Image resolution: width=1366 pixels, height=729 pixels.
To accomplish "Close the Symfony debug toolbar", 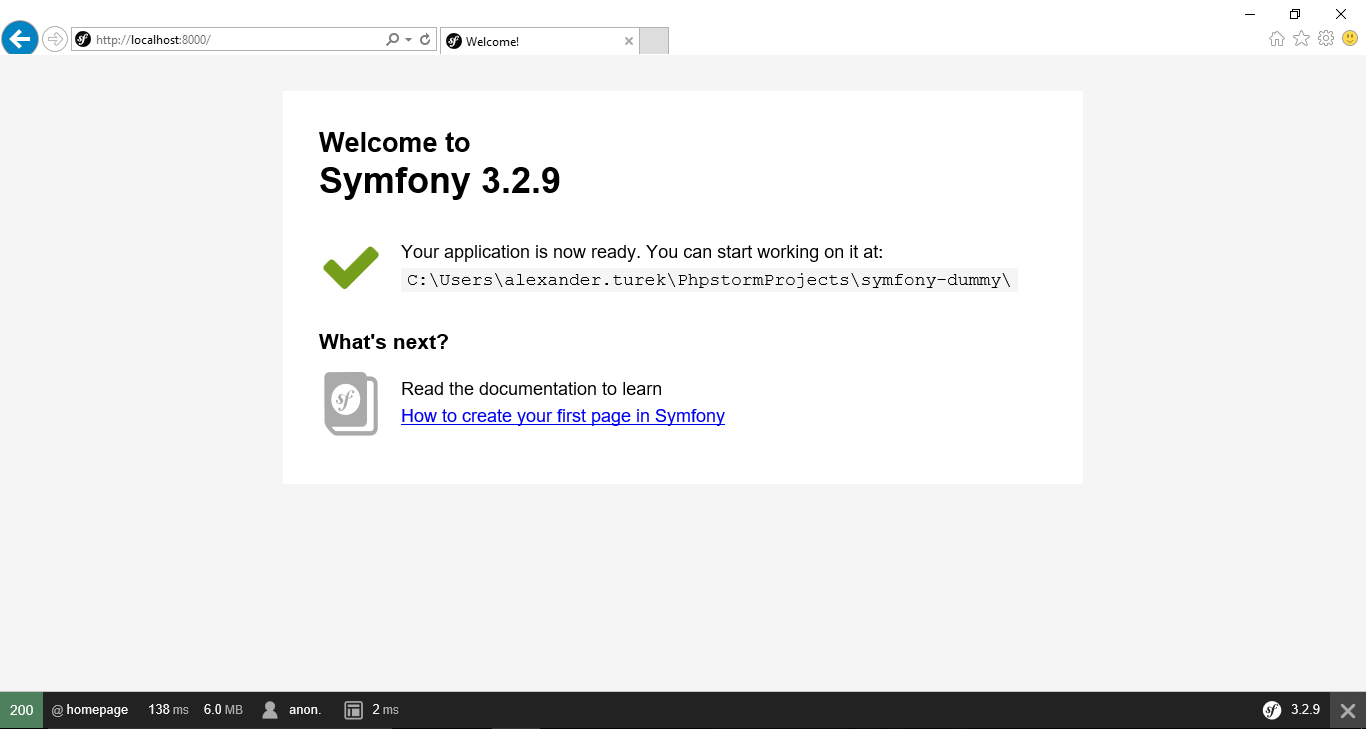I will pos(1348,711).
